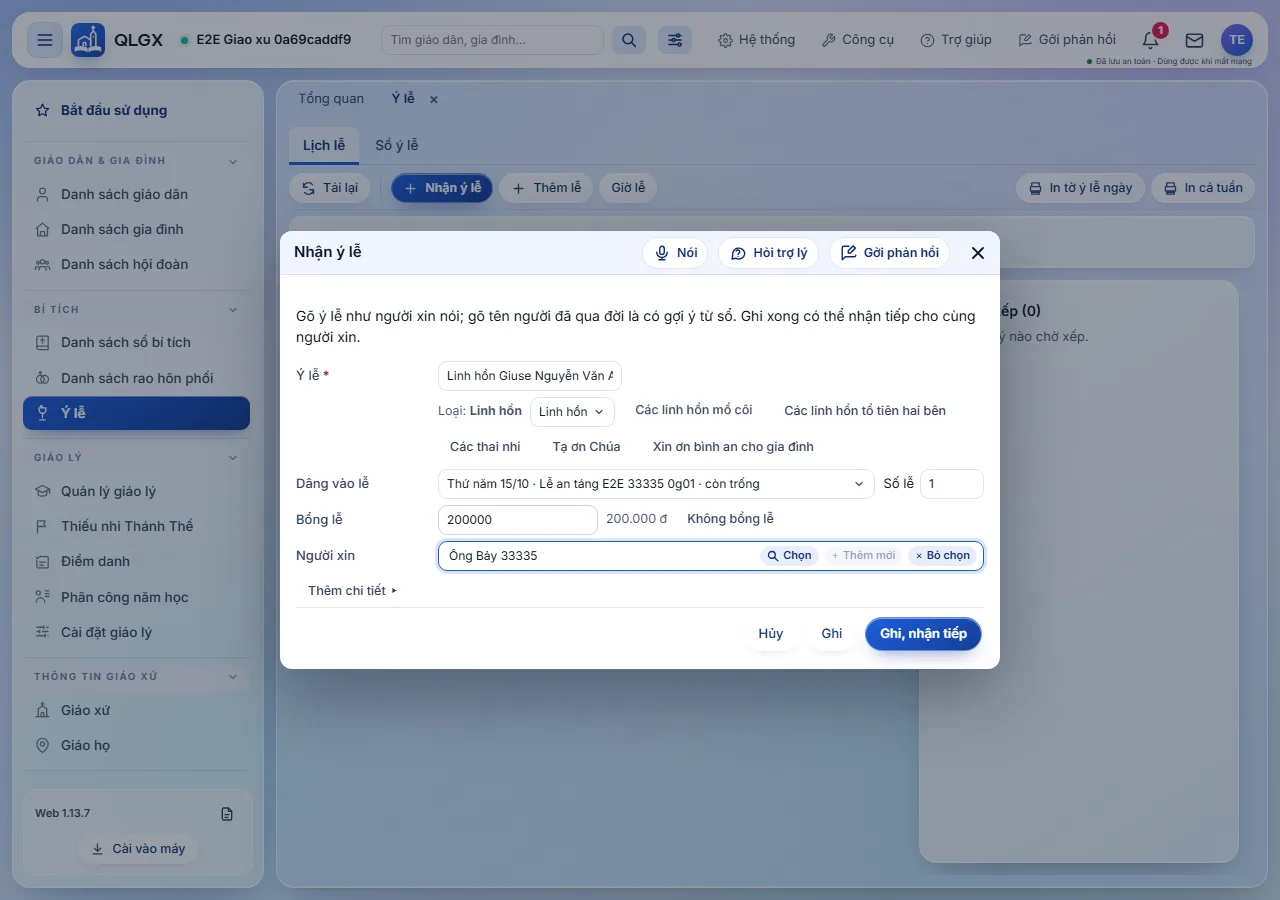Select the Không bổng lễ option
This screenshot has height=900, width=1280.
click(731, 519)
